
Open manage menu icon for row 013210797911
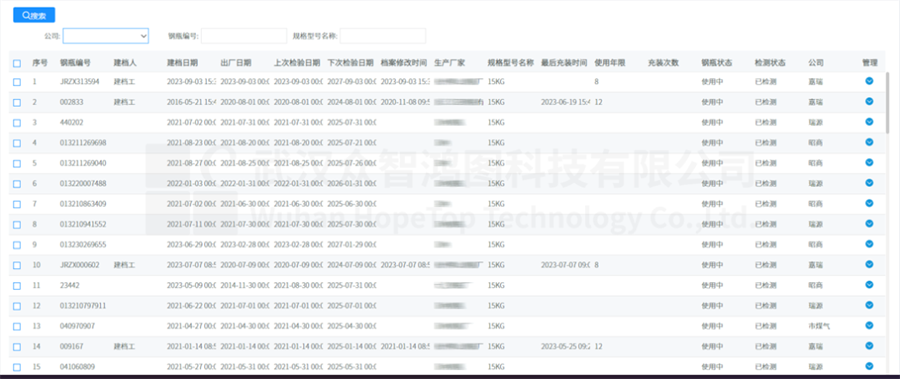(x=869, y=305)
